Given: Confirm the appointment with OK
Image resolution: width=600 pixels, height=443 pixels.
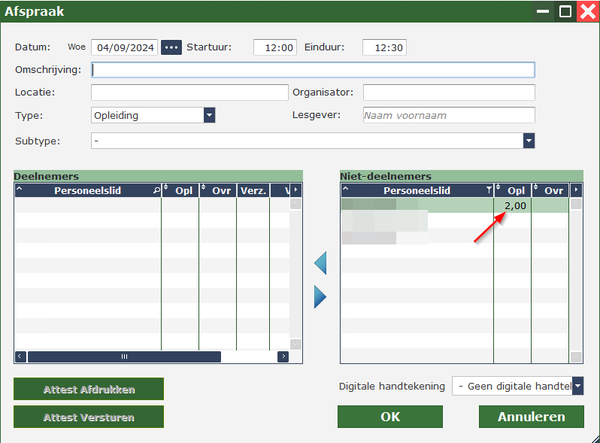Looking at the screenshot, I should pyautogui.click(x=390, y=417).
